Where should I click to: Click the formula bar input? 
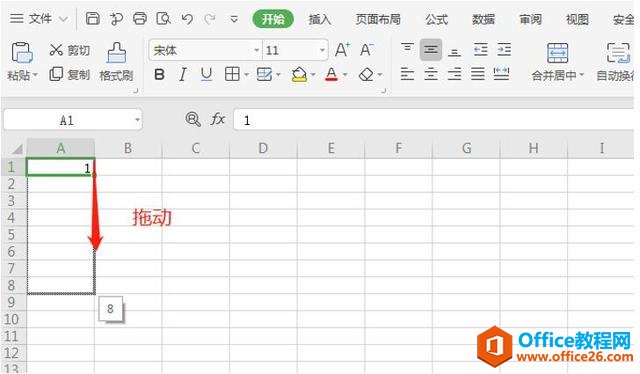tap(433, 120)
